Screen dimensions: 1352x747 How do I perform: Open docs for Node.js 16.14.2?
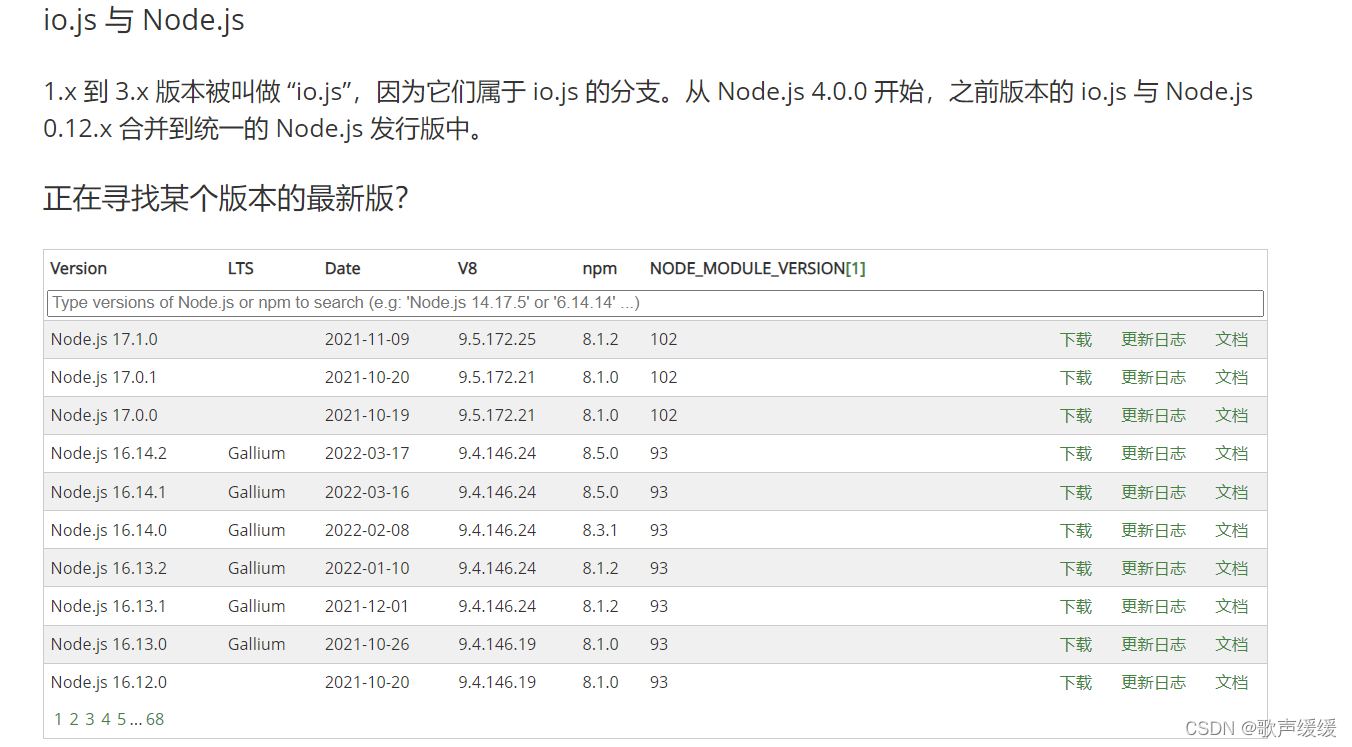(x=1232, y=453)
